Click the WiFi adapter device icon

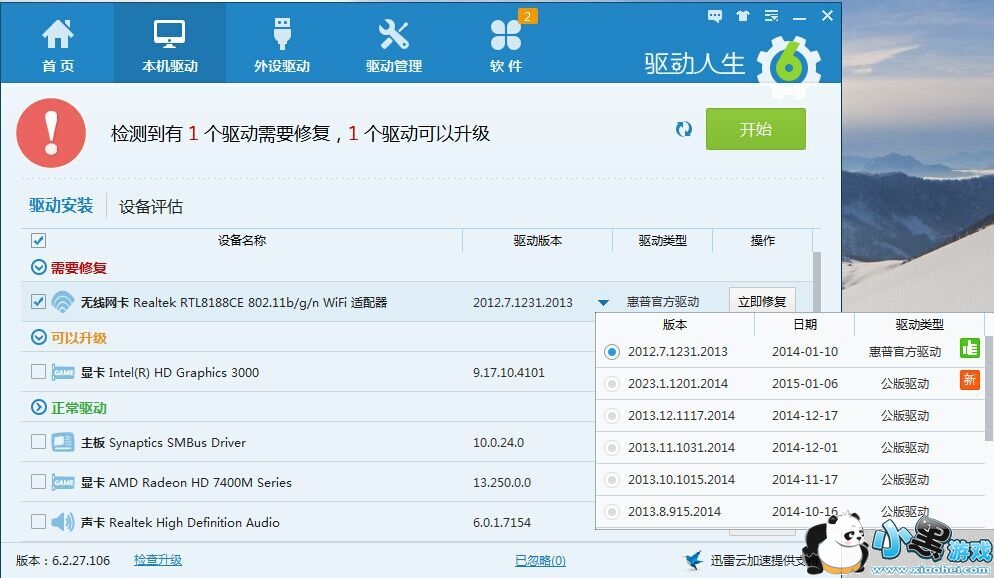tap(63, 302)
